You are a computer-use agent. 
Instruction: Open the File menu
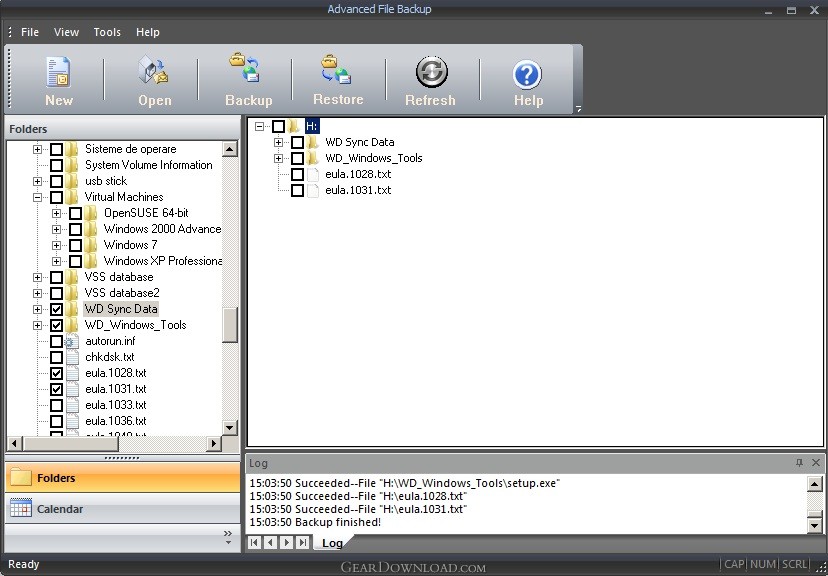point(30,32)
